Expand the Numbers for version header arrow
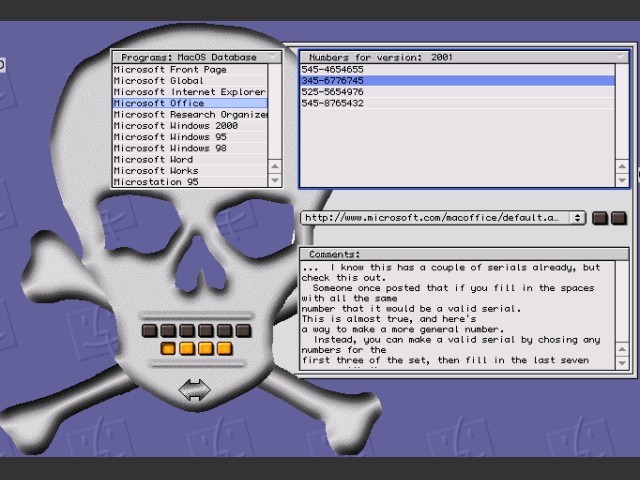Viewport: 640px width, 480px height. click(x=620, y=57)
